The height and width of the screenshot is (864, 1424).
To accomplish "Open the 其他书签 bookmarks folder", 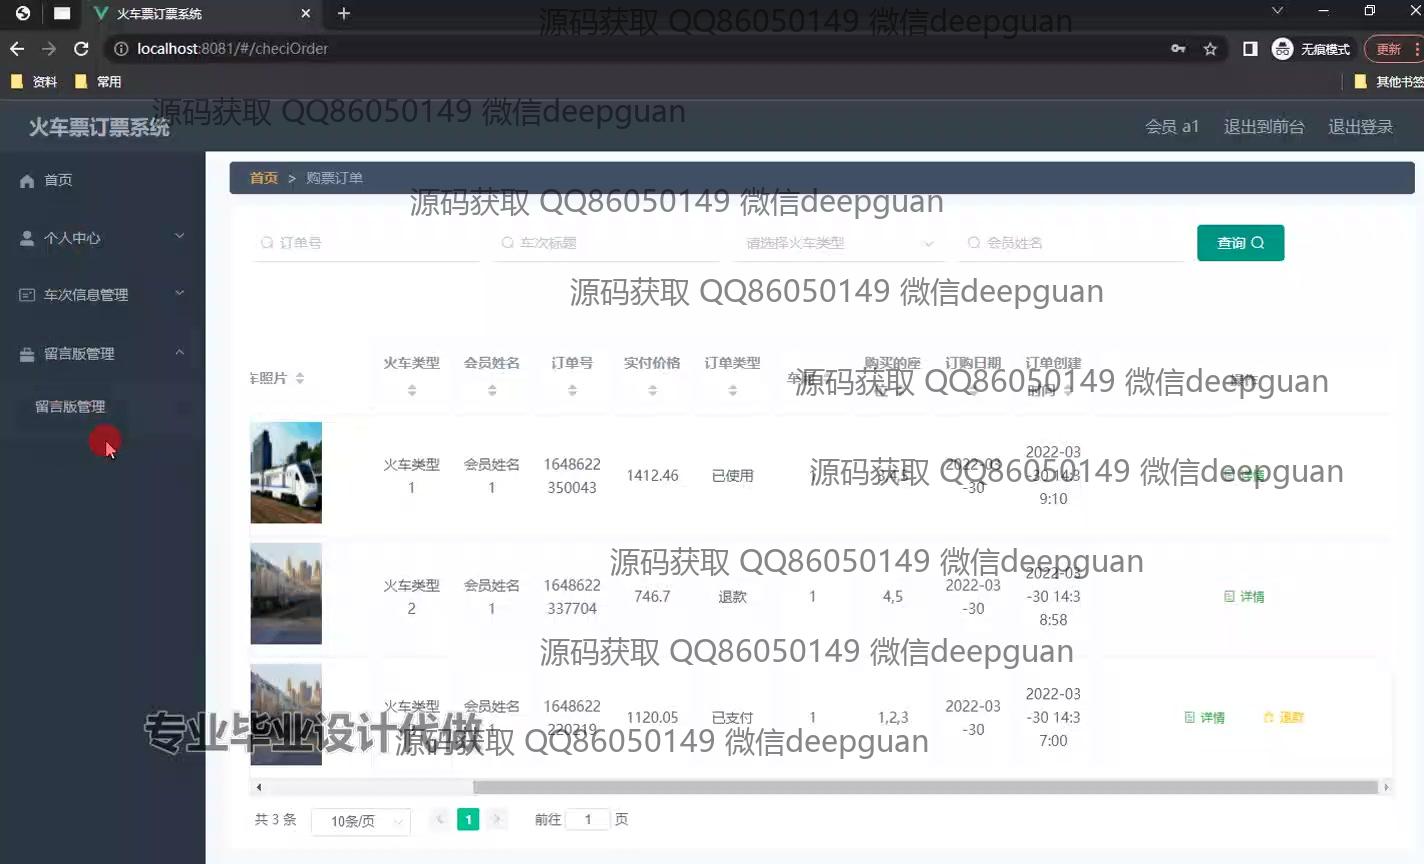I will point(1388,82).
